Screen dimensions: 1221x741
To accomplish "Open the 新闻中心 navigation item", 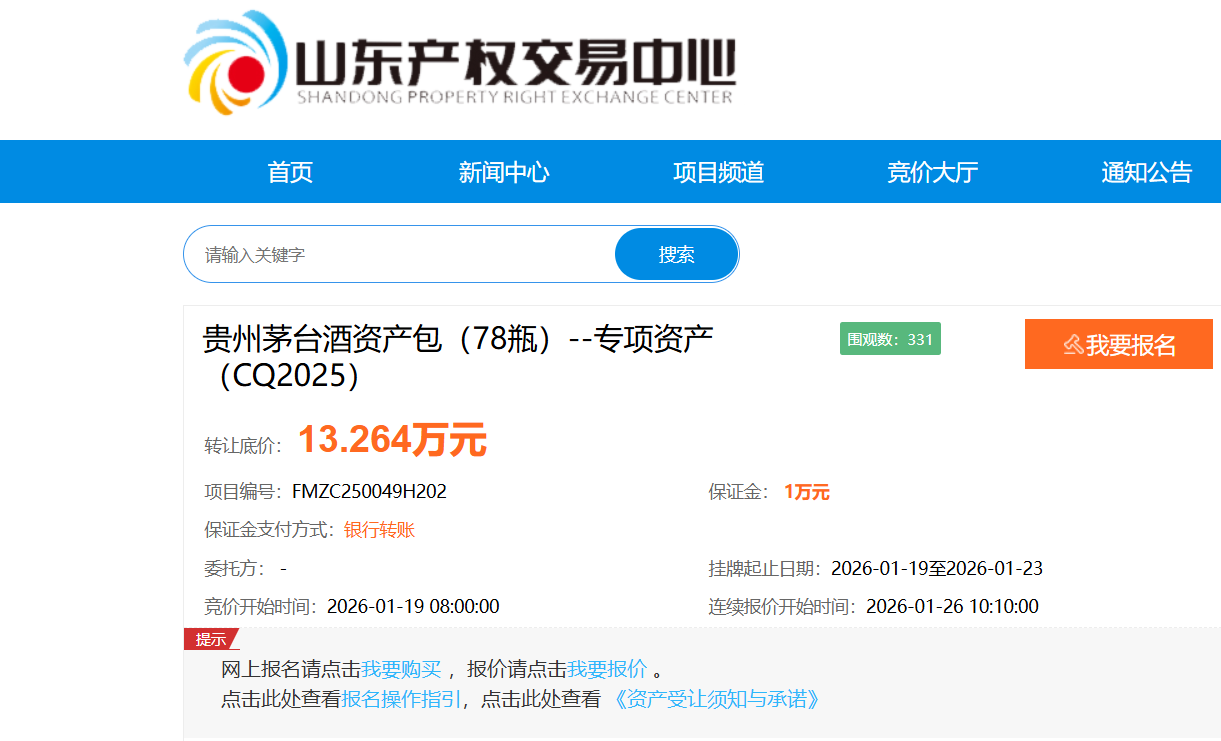I will pyautogui.click(x=504, y=172).
